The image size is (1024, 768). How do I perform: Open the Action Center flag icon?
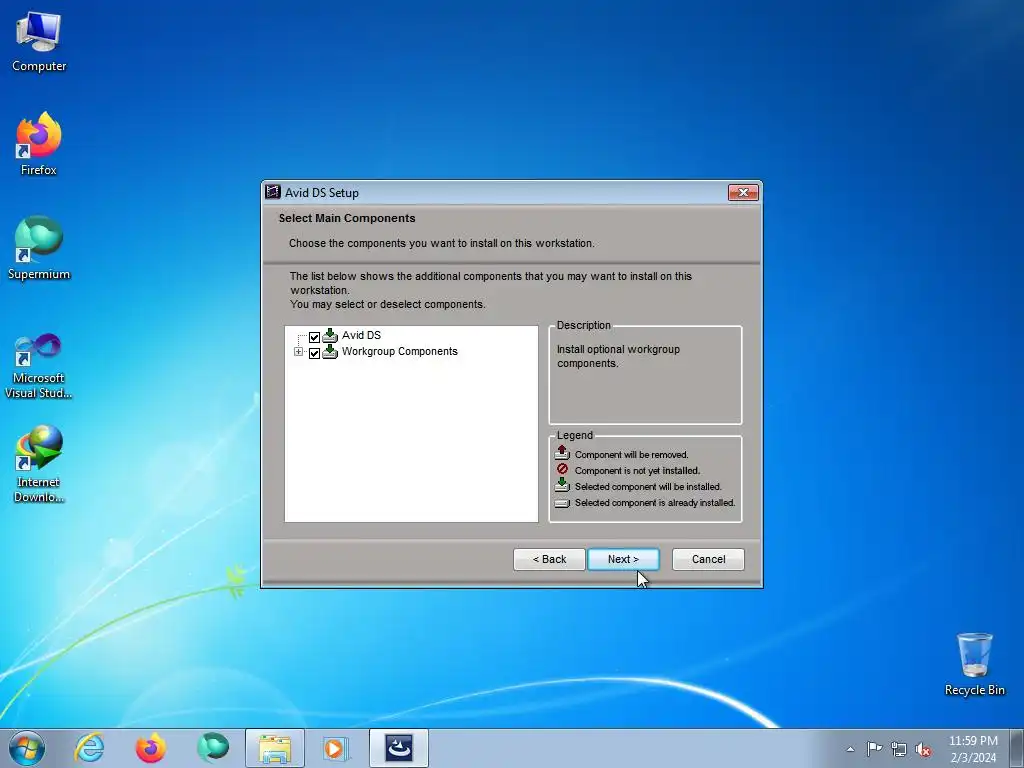[x=874, y=748]
